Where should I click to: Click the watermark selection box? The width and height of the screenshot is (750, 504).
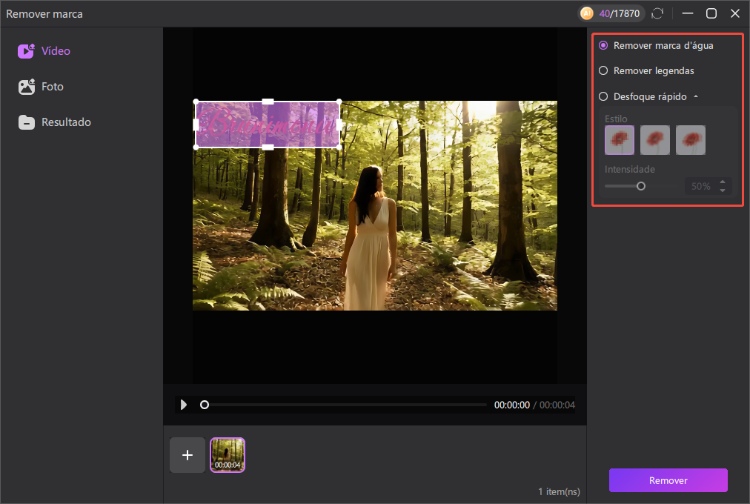coord(268,124)
